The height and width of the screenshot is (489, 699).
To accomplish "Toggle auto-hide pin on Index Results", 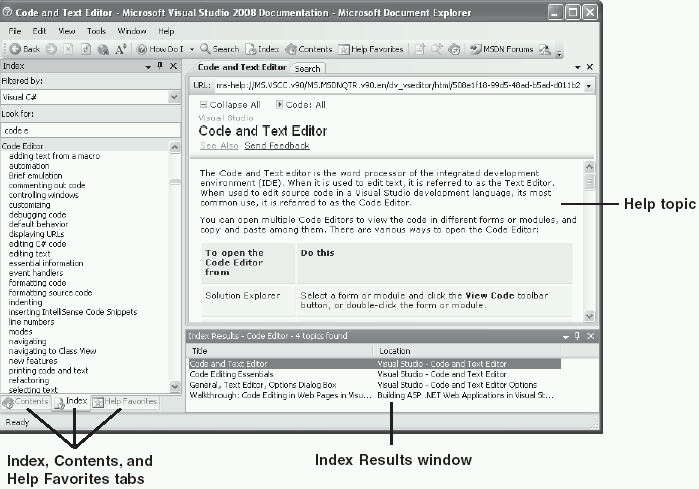I will (x=577, y=336).
